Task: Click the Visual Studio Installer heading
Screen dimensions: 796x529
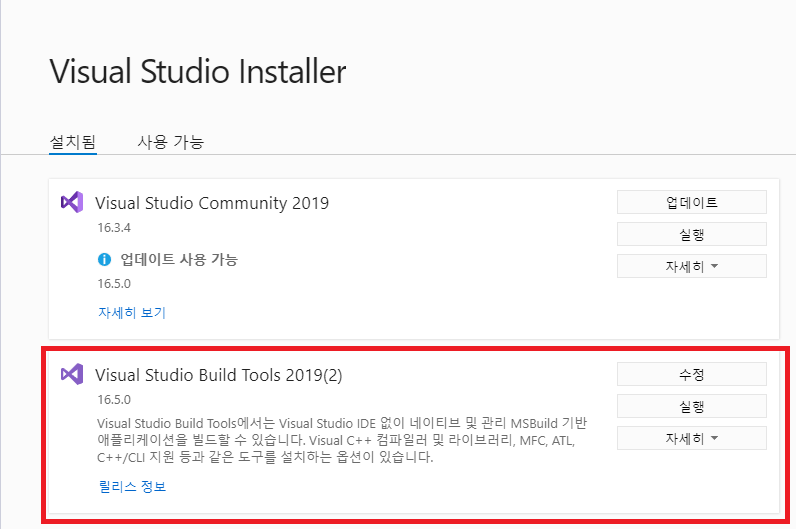Action: pyautogui.click(x=197, y=71)
